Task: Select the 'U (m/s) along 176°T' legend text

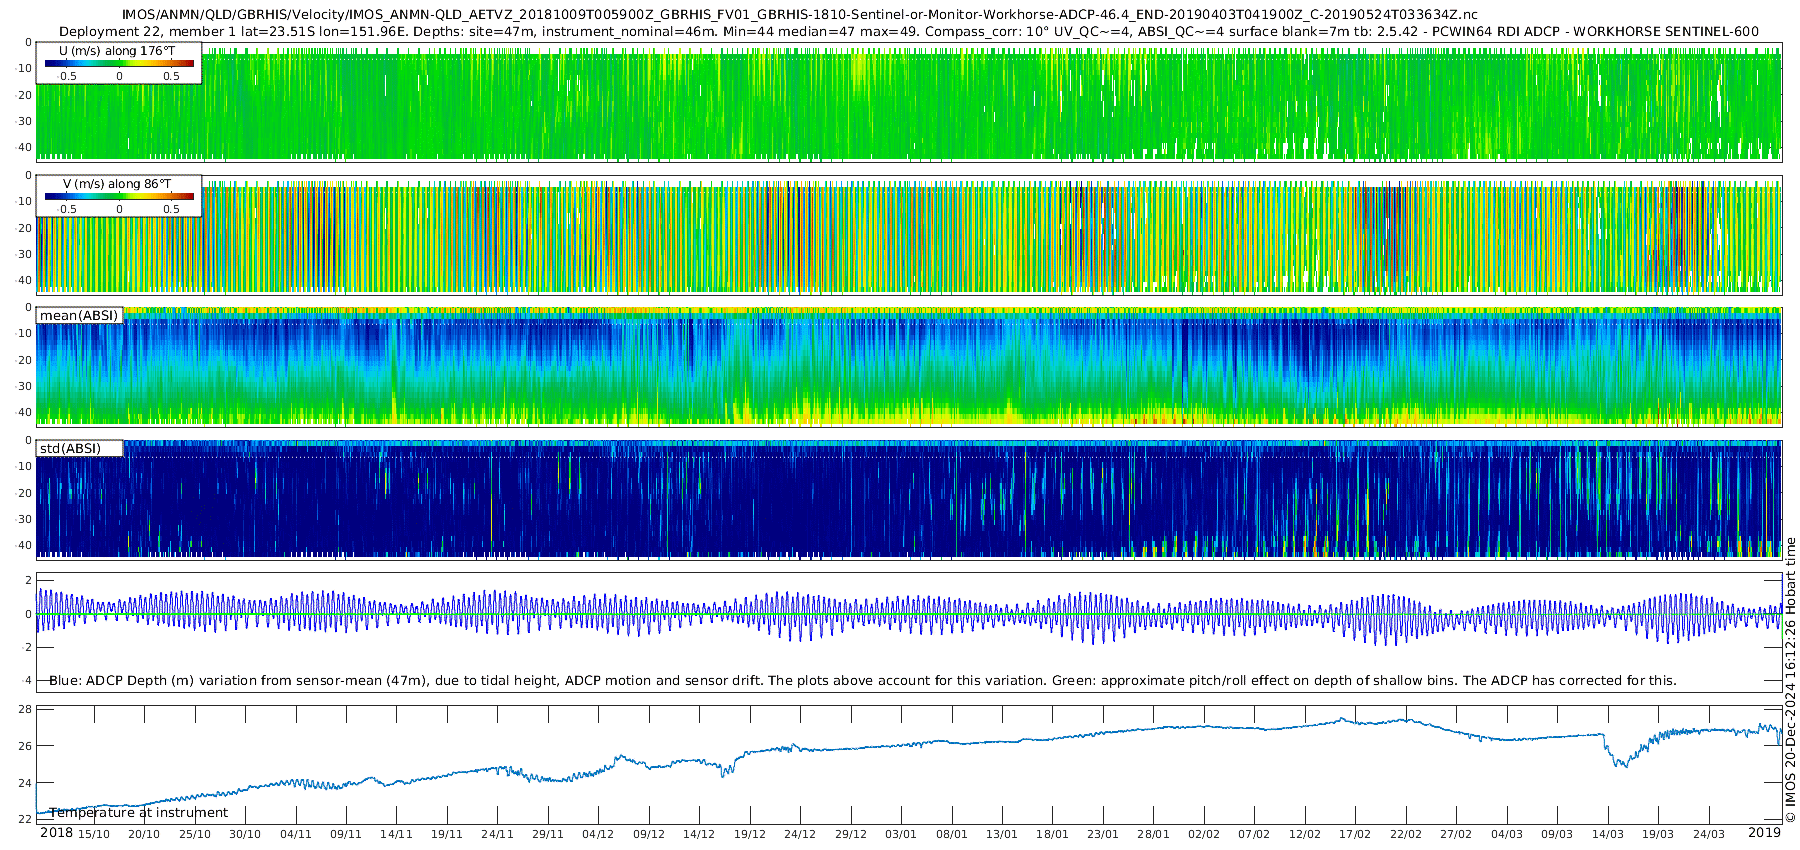Action: click(x=118, y=50)
